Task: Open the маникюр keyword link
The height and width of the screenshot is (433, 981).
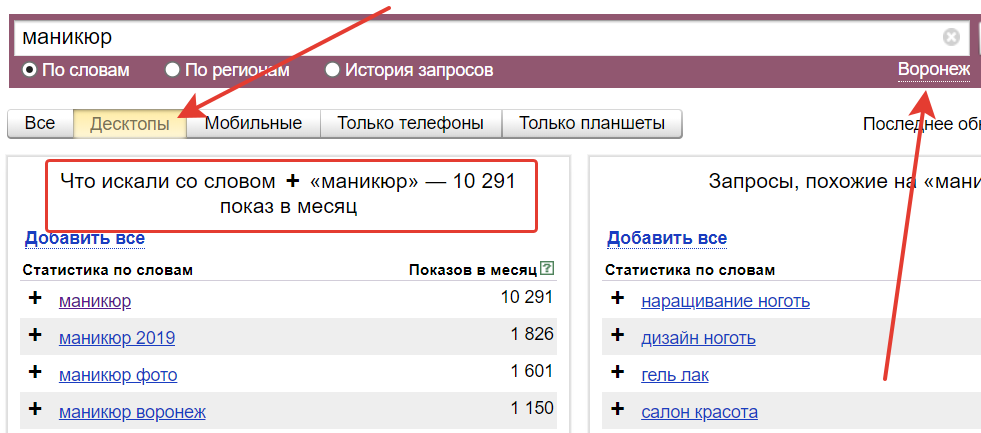Action: (95, 302)
